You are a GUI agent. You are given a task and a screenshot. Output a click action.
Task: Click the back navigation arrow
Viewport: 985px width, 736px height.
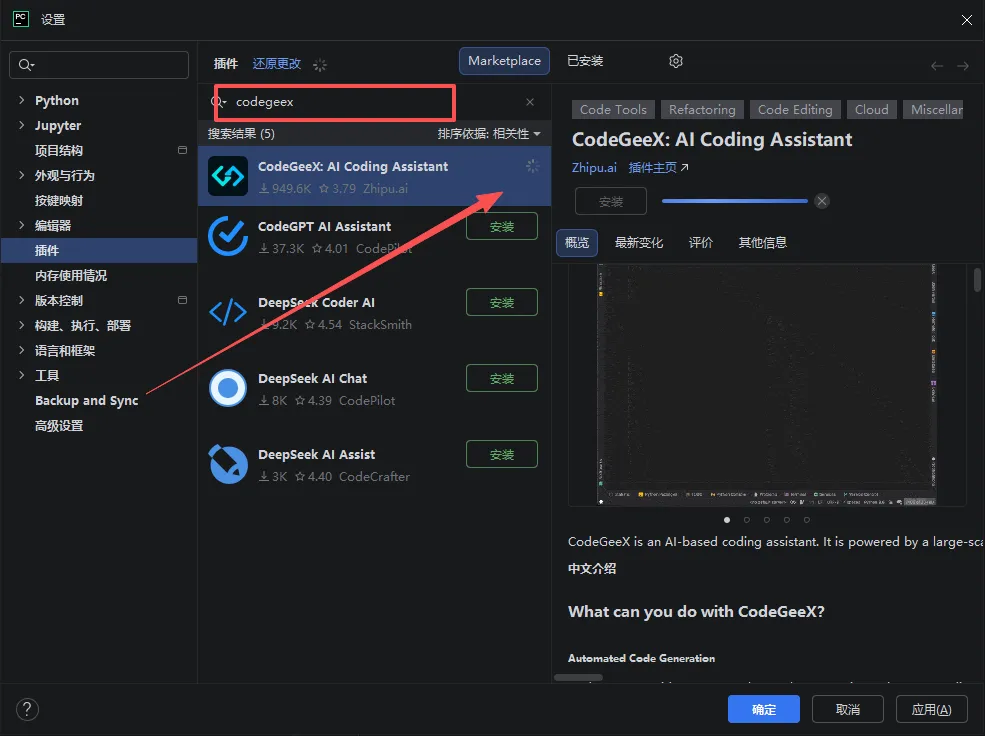(937, 66)
